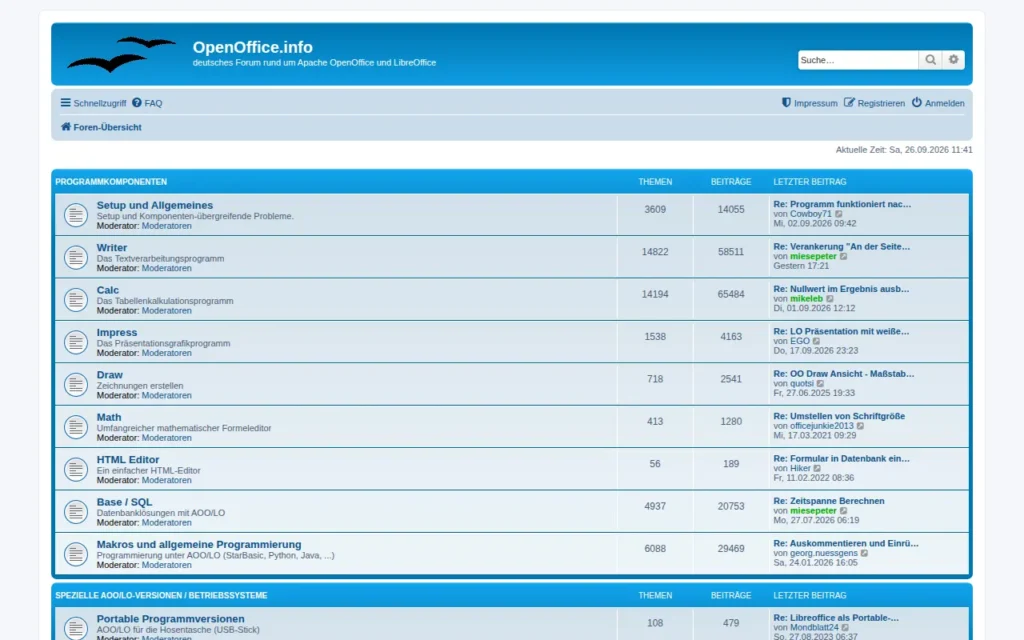
Task: Open SPEZIELLE AOO/LO-VERSIONEN / BETRIEBSSYSTEME category
Action: (161, 596)
